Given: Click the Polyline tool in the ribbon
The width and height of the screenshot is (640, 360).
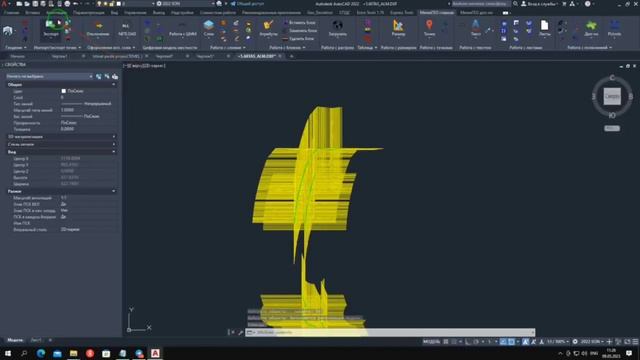Looking at the screenshot, I should 614,28.
